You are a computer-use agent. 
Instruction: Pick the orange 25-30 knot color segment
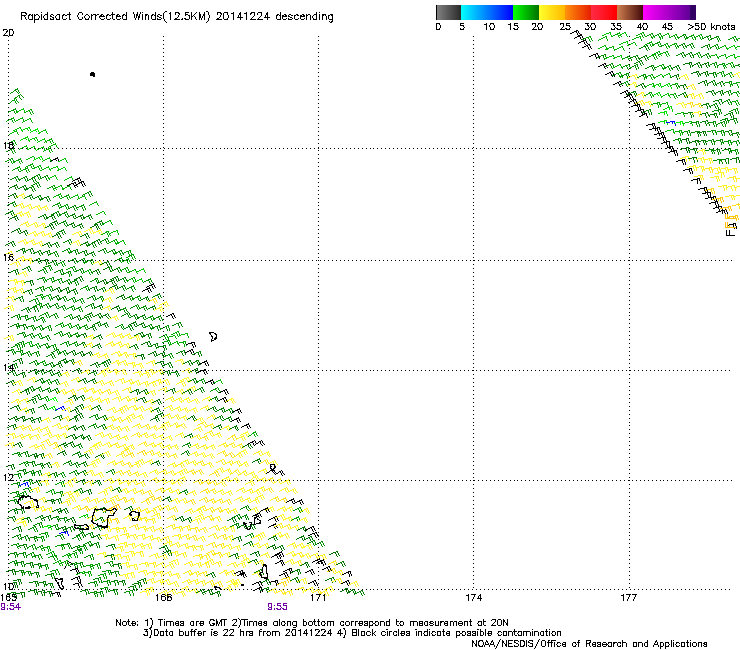pos(578,12)
